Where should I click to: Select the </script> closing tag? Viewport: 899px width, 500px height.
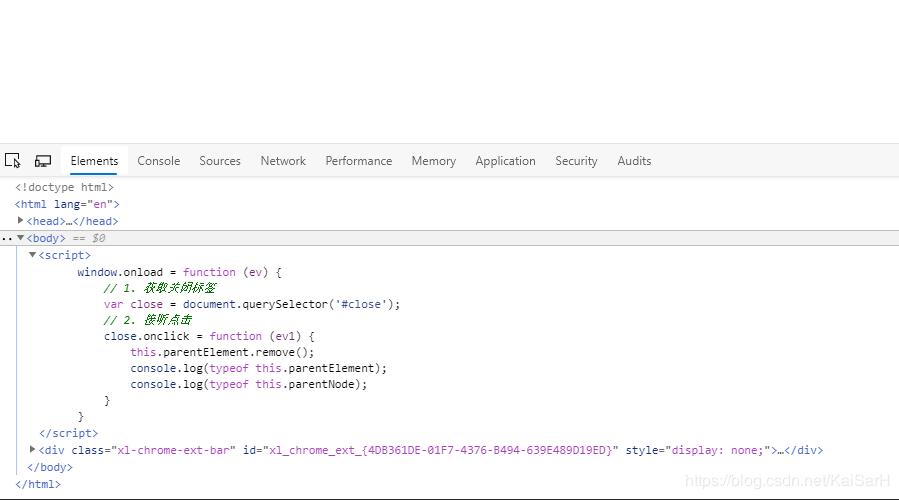pos(68,433)
